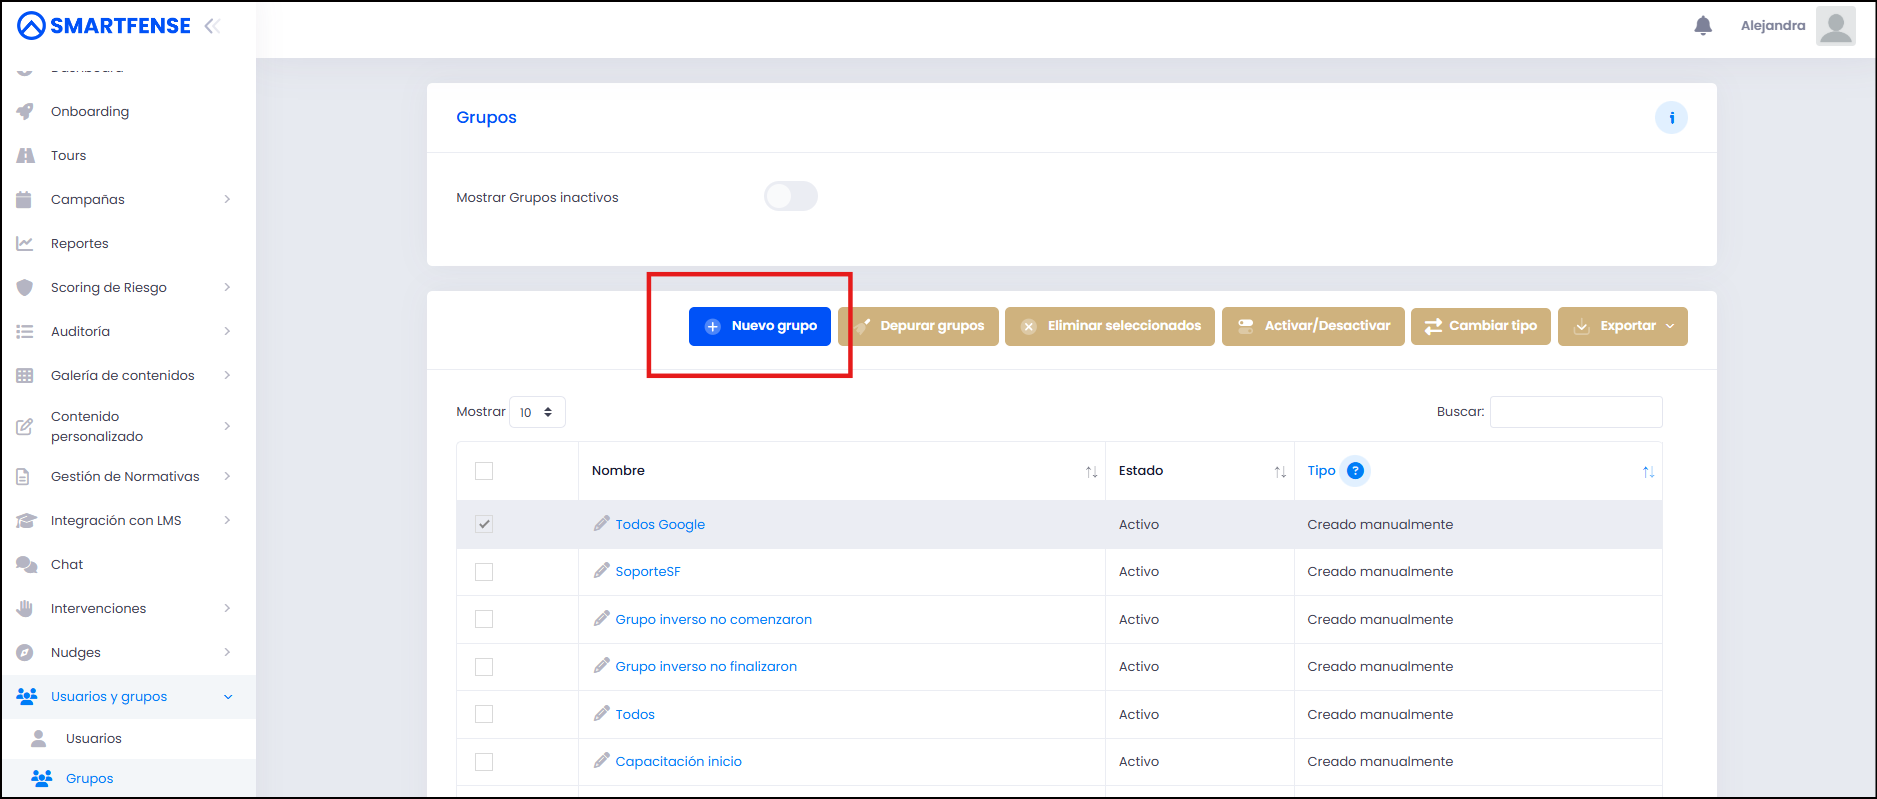
Task: Click the Usuarios person icon
Action: (39, 738)
